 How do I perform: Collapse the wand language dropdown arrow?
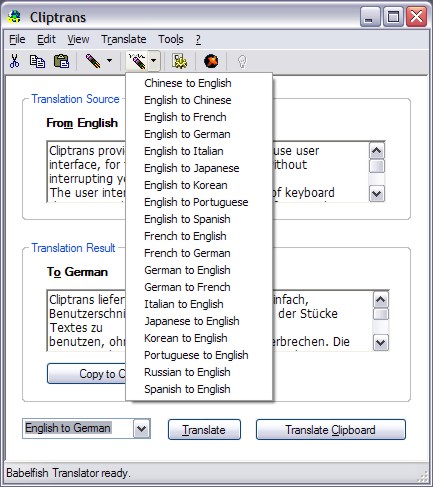click(x=153, y=61)
